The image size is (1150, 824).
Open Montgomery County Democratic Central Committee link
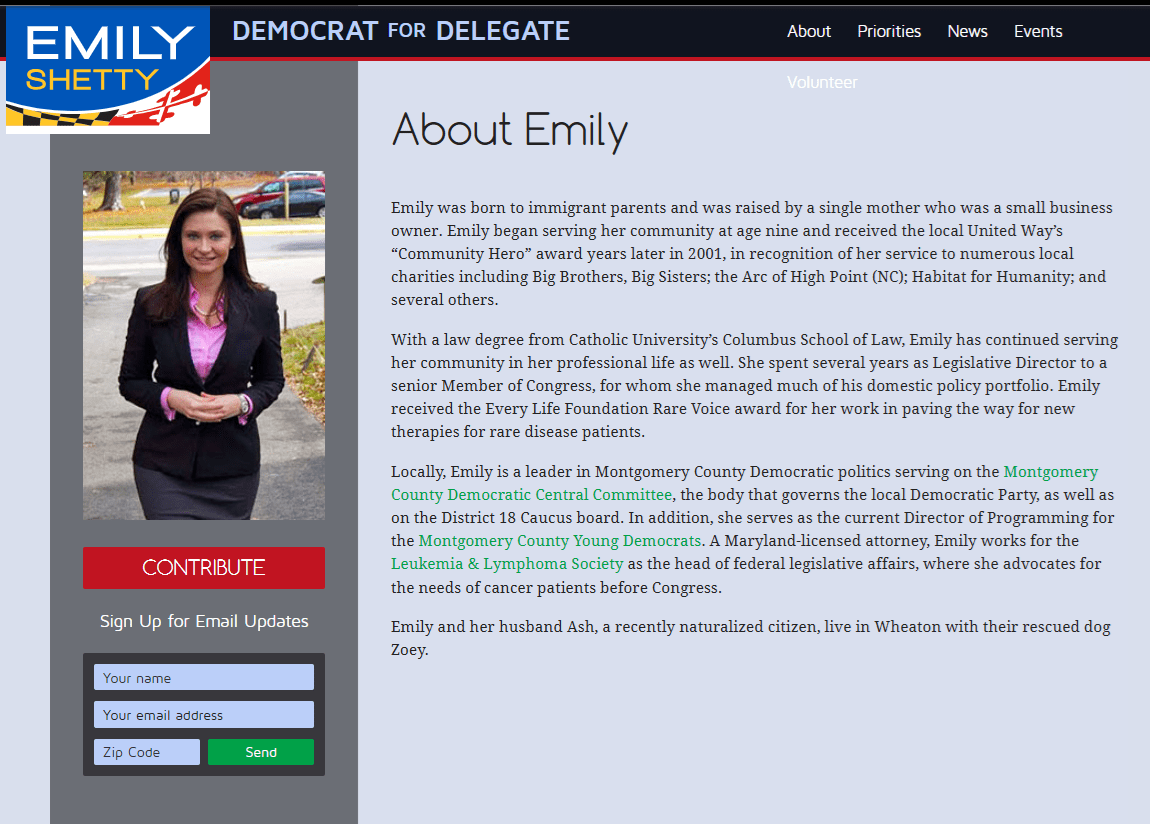click(x=531, y=495)
